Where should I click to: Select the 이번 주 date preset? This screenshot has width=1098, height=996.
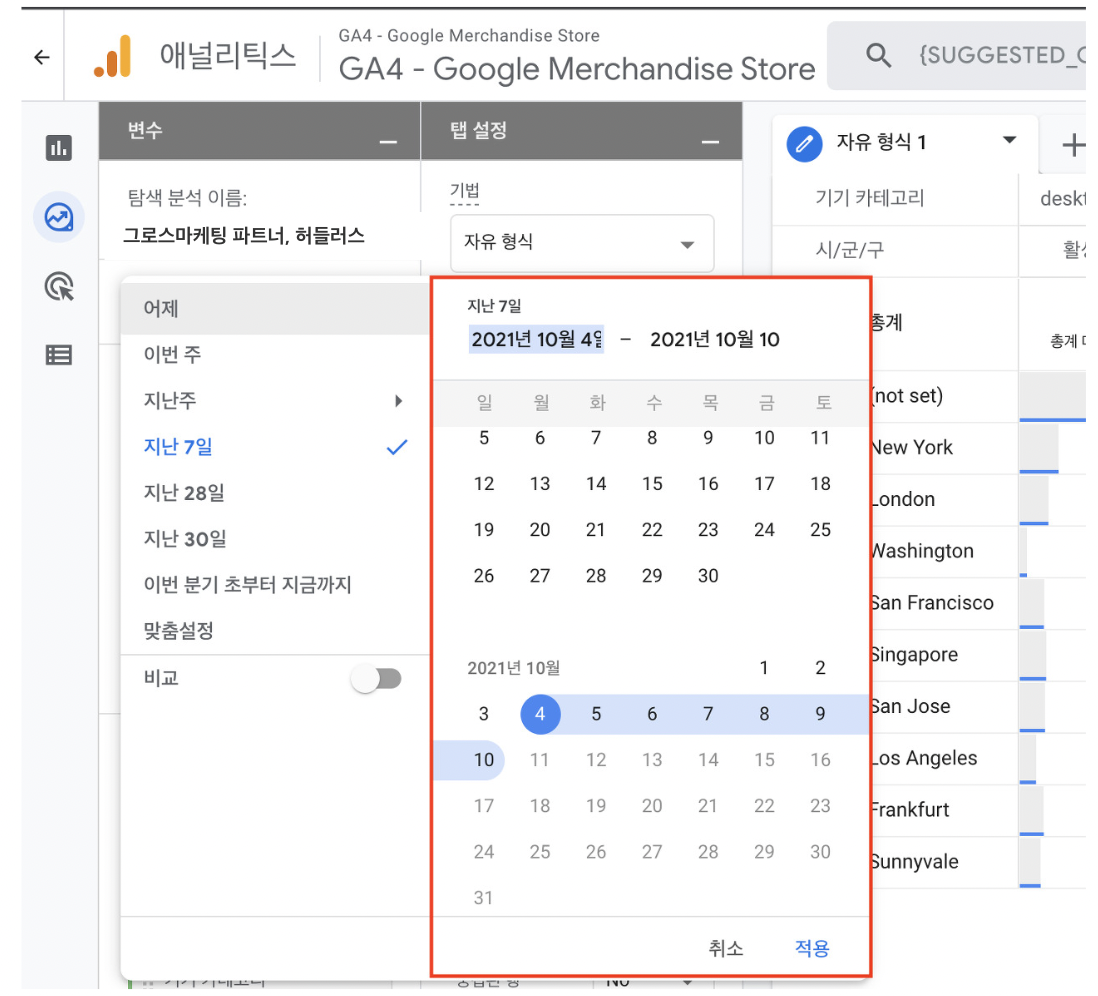coord(274,354)
